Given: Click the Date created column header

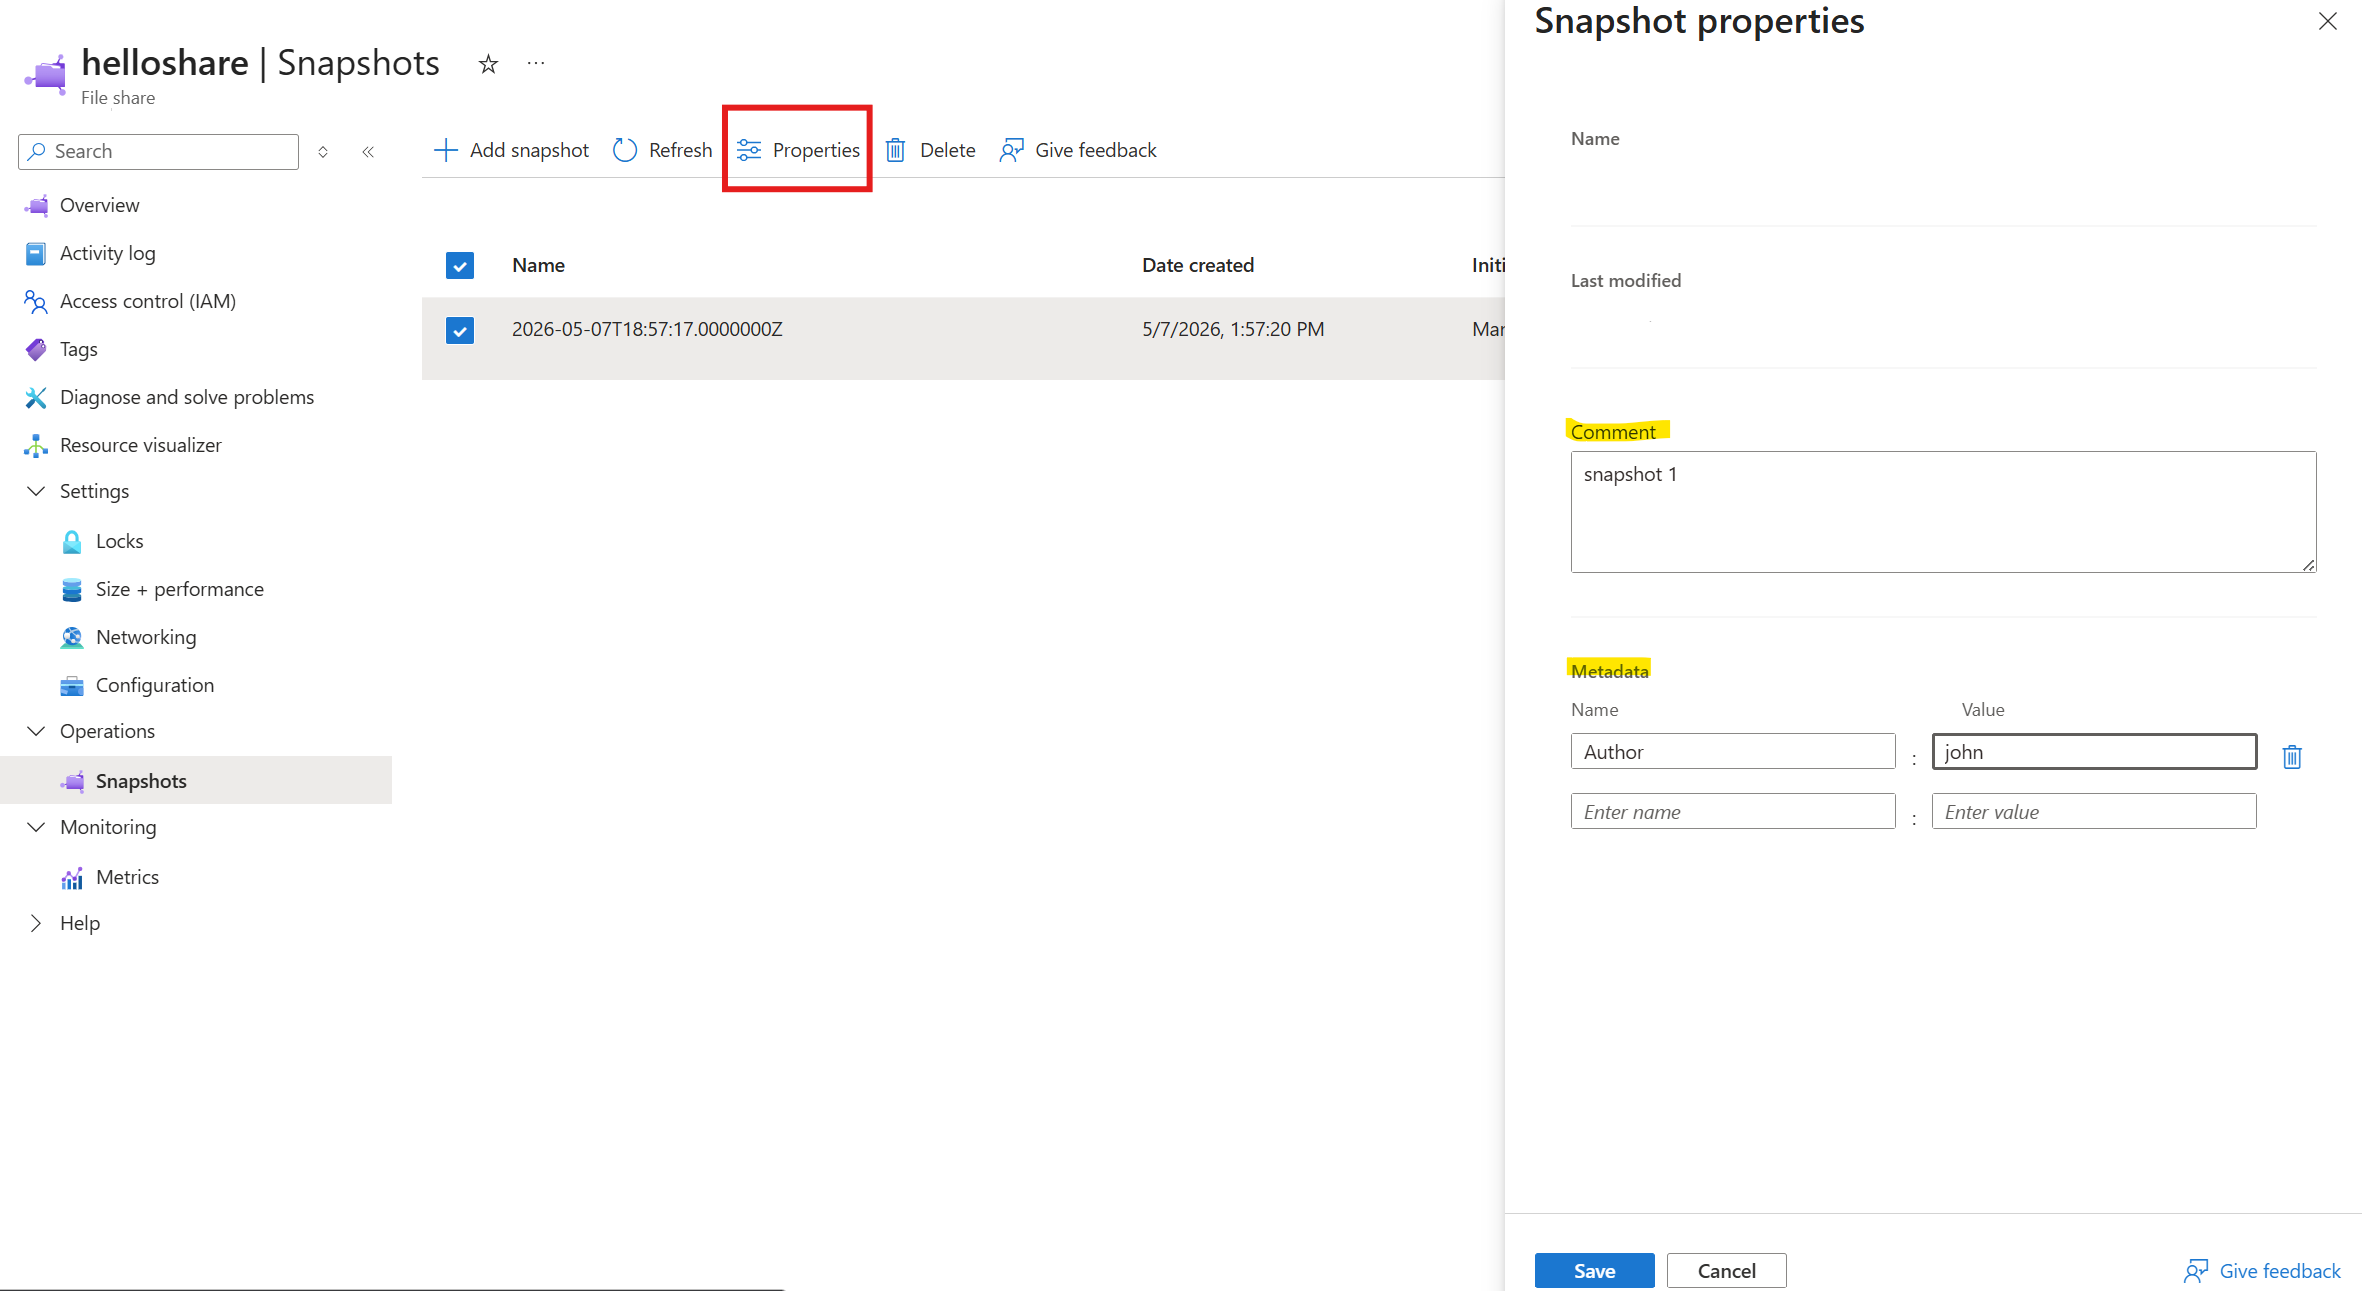Looking at the screenshot, I should point(1198,265).
